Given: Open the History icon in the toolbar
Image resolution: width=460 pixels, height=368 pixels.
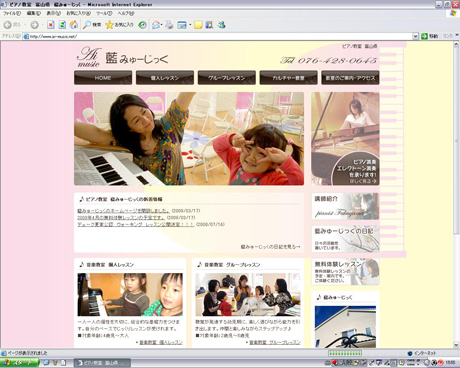Looking at the screenshot, I should pos(142,25).
